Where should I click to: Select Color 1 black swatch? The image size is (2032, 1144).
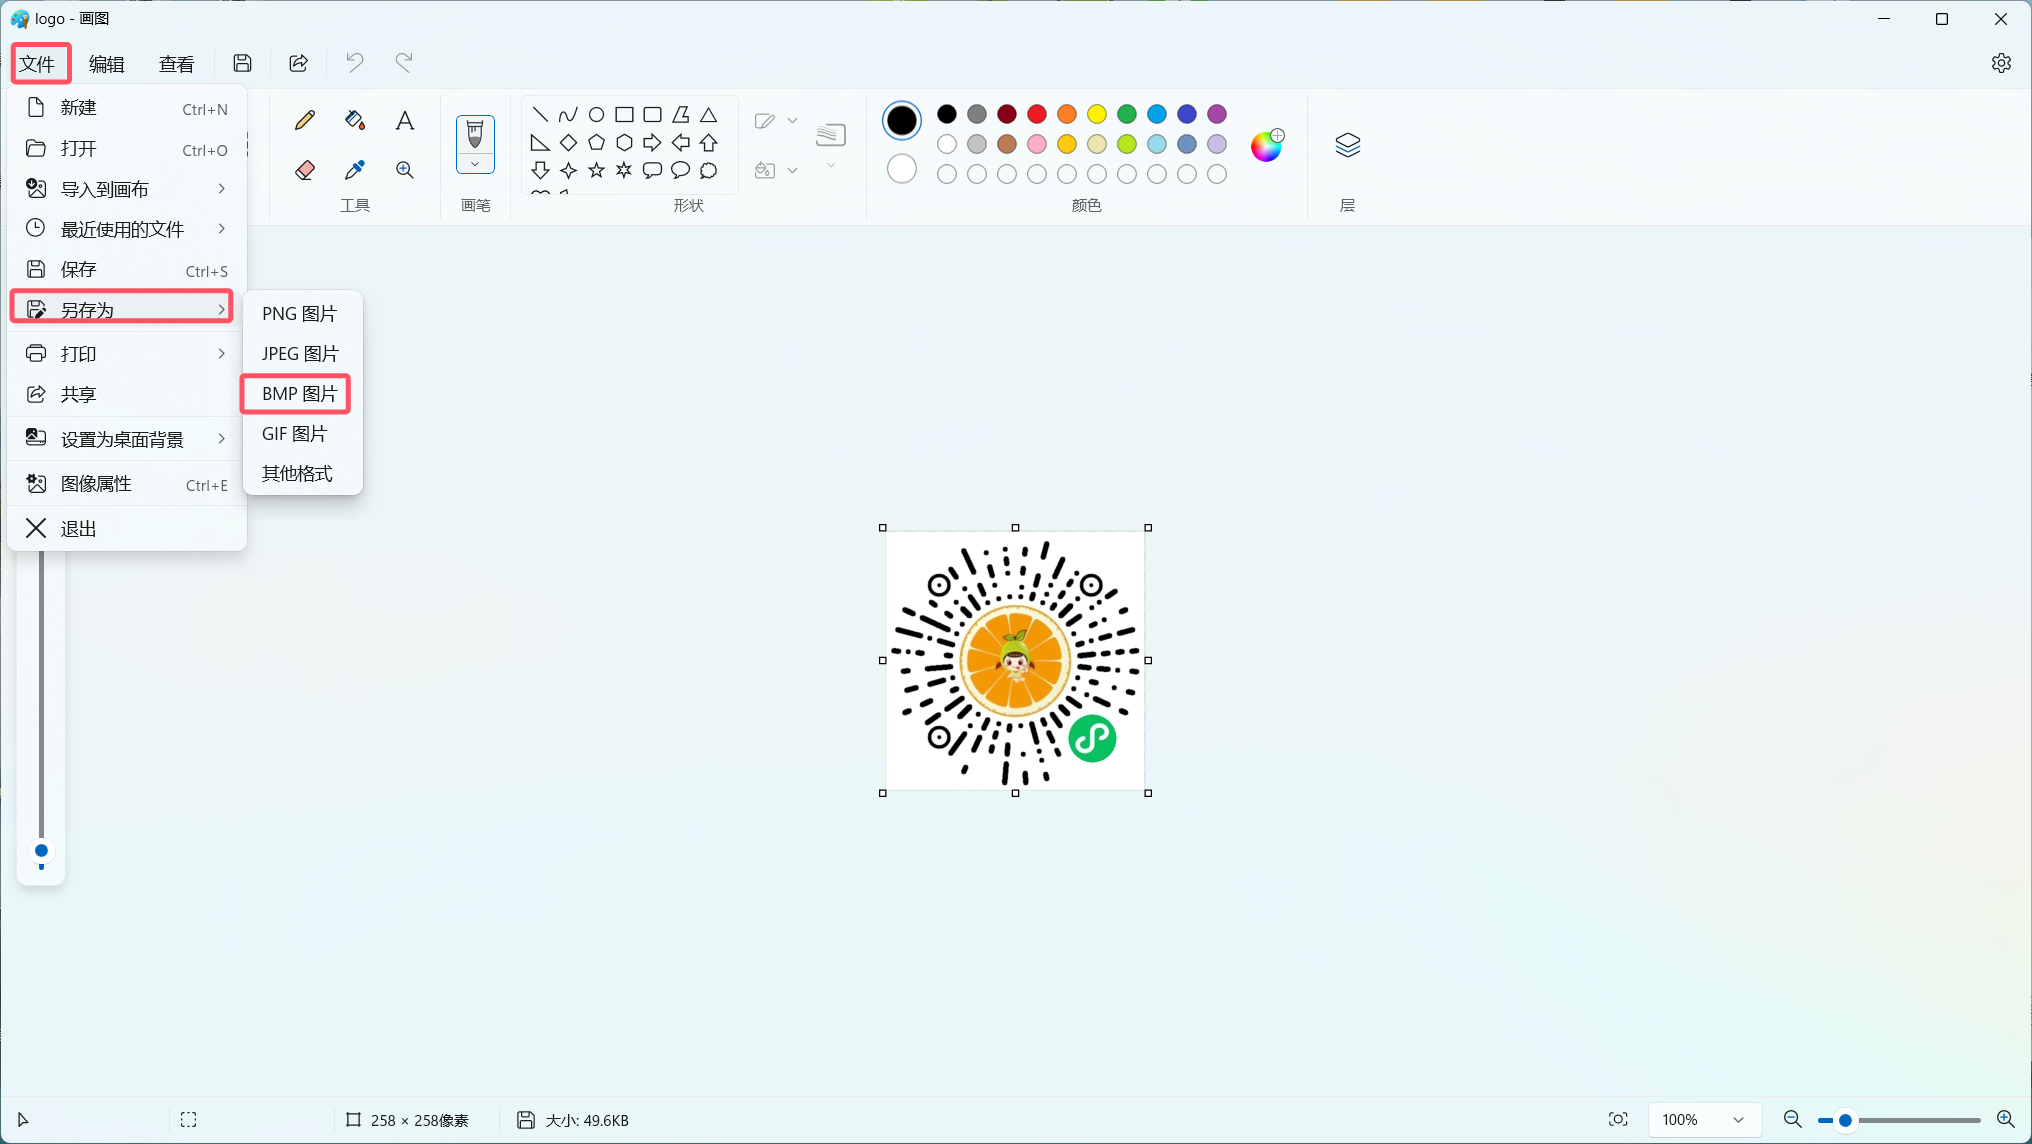coord(902,120)
